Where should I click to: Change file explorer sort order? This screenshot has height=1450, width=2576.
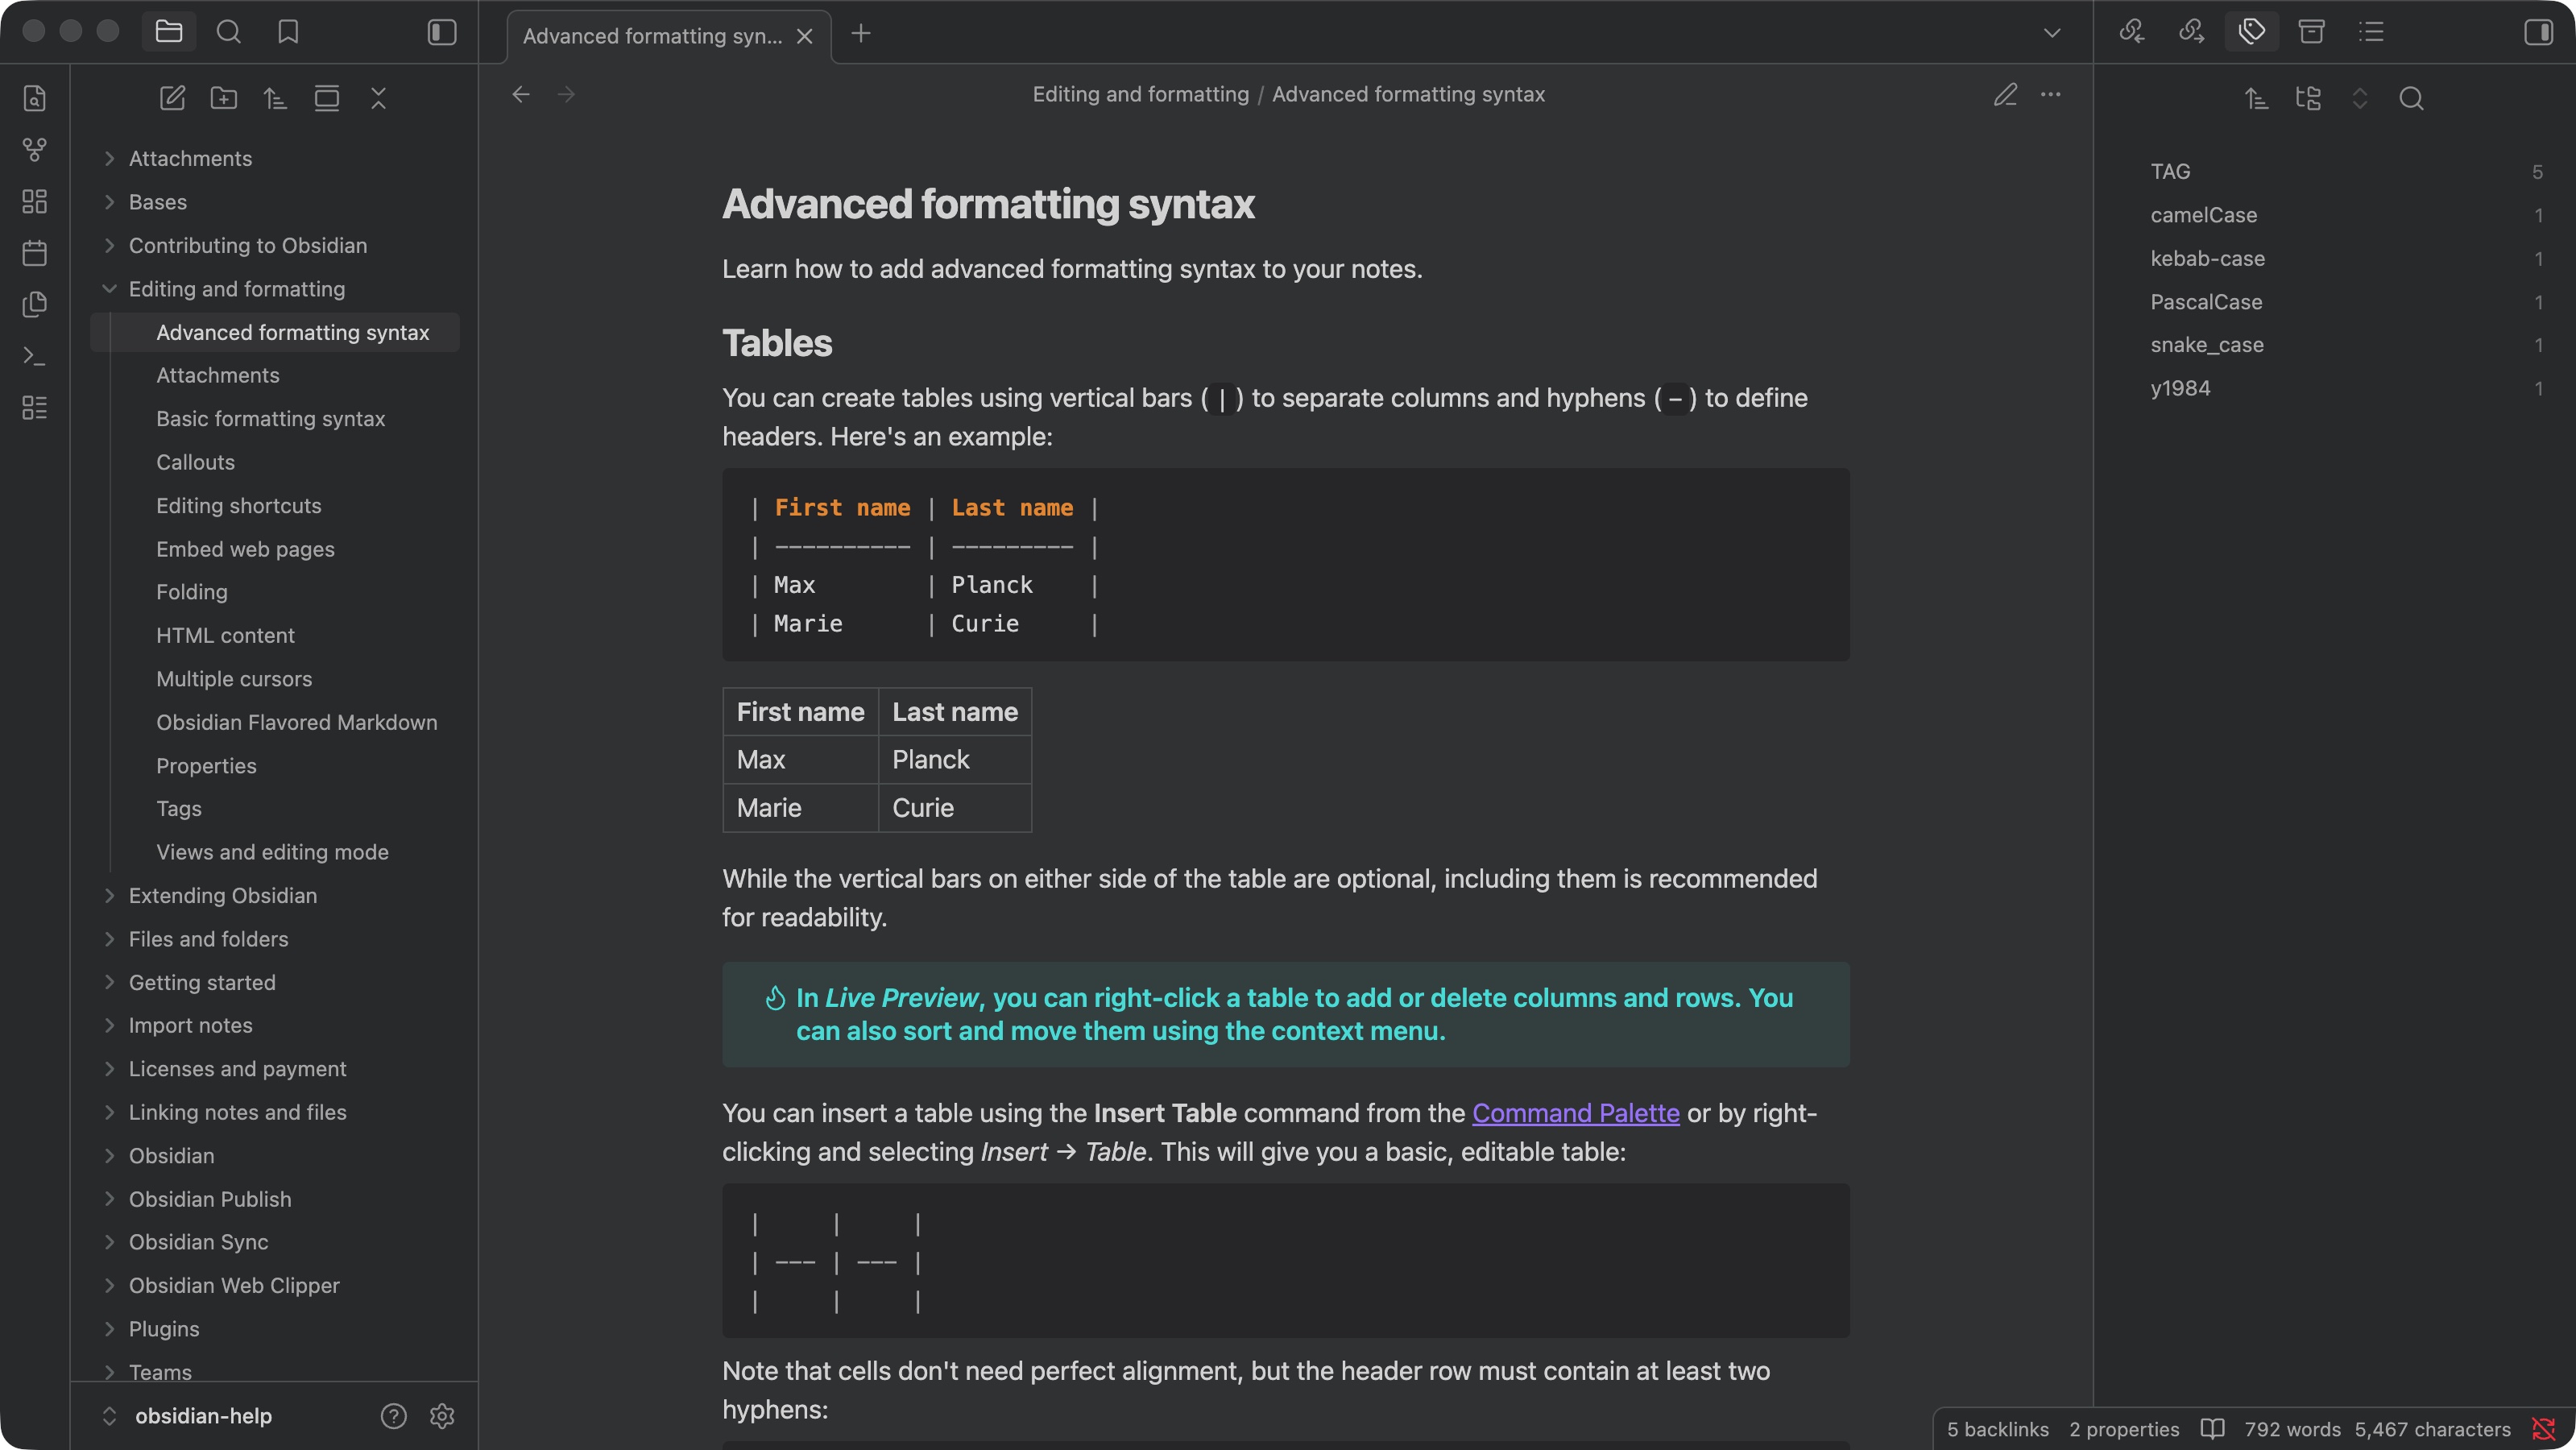(275, 98)
